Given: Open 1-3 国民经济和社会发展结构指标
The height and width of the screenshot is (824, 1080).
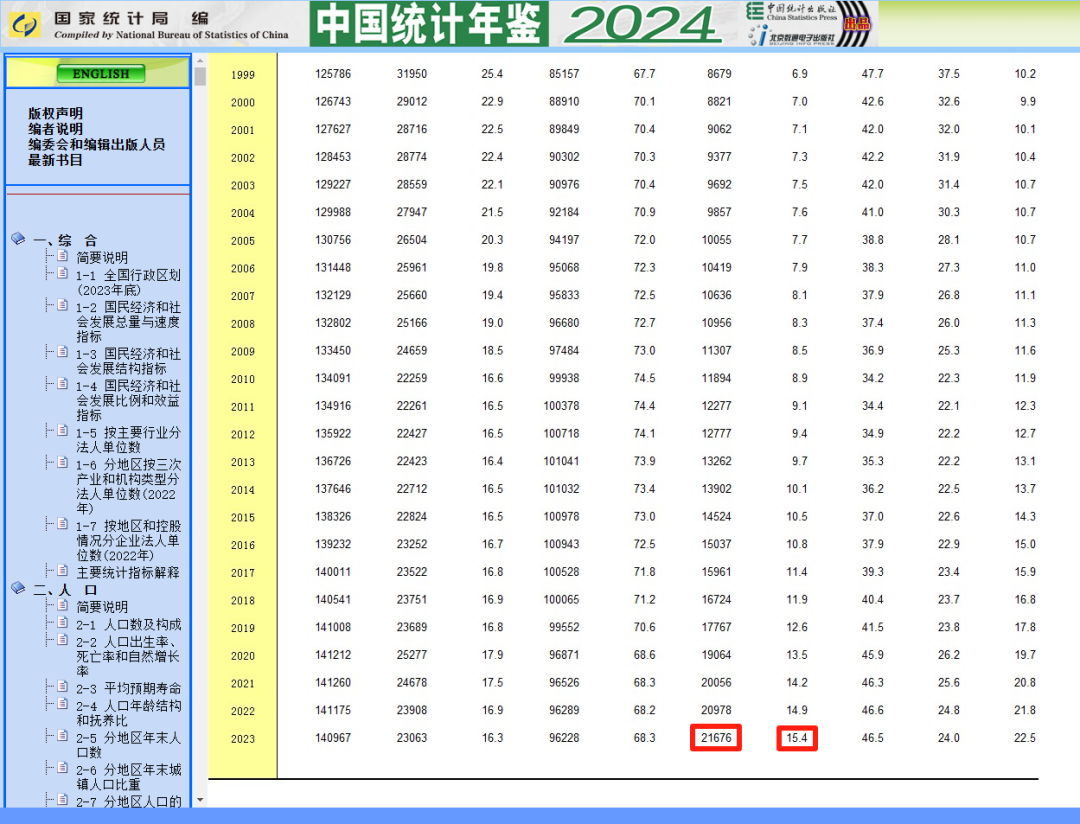Looking at the screenshot, I should [x=128, y=361].
